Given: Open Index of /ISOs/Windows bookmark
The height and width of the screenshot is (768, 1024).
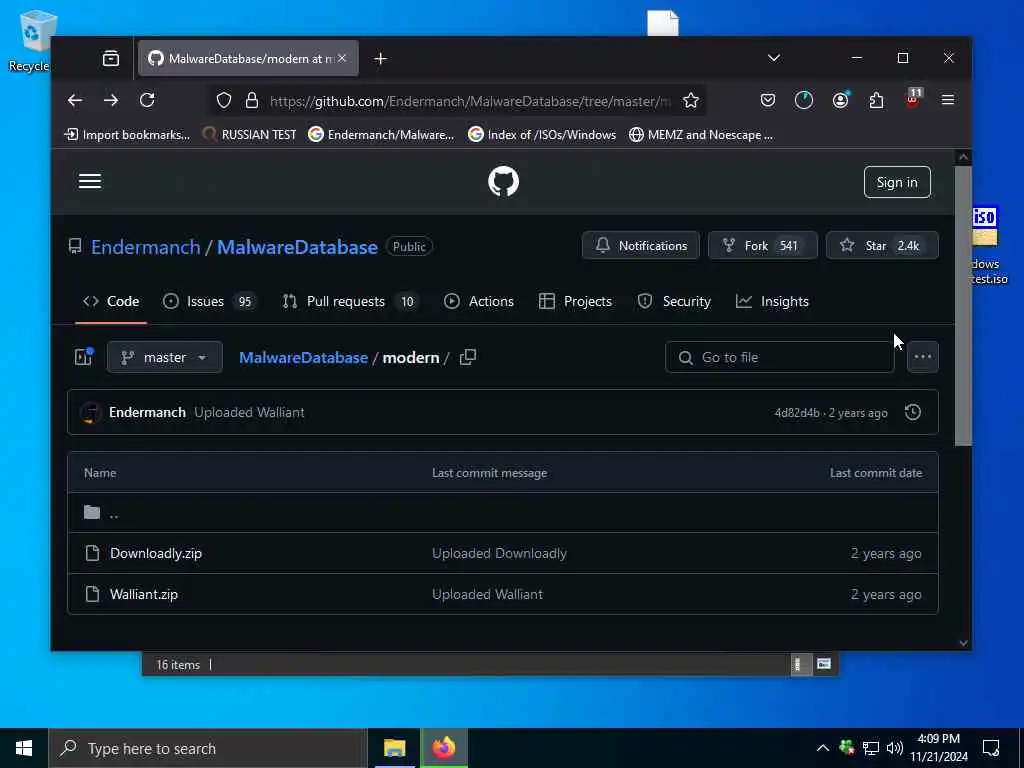Looking at the screenshot, I should click(x=542, y=135).
